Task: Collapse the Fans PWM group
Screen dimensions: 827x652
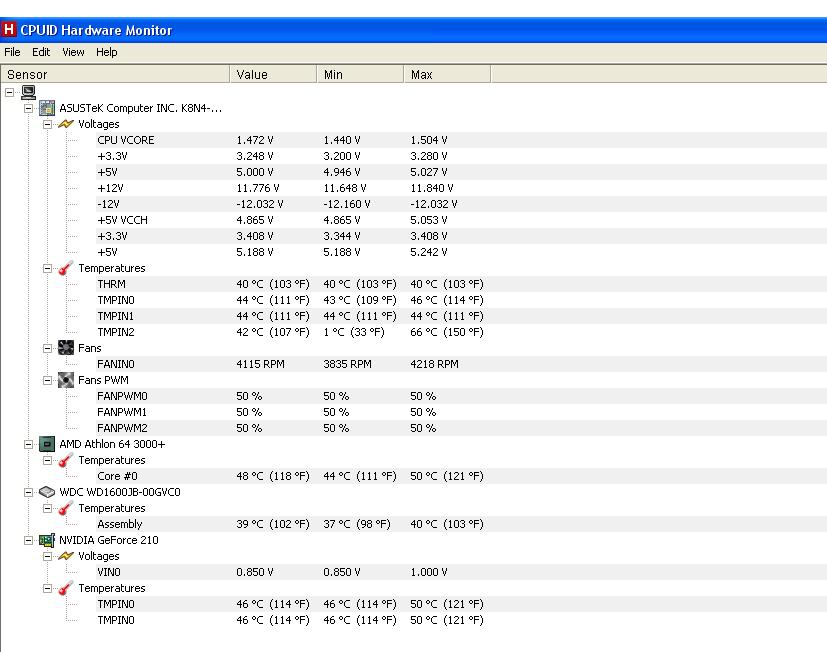Action: pos(47,380)
